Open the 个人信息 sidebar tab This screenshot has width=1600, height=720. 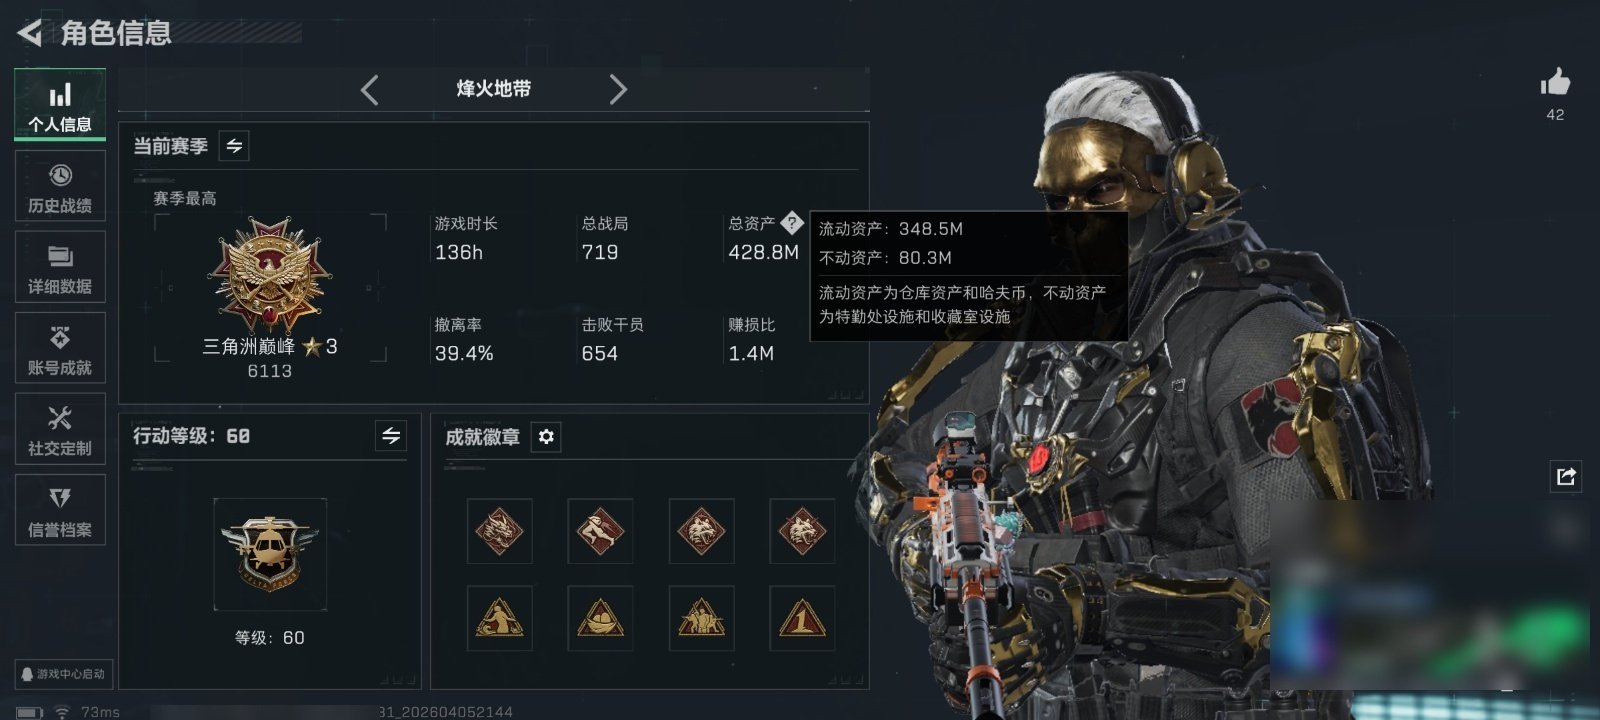tap(60, 105)
